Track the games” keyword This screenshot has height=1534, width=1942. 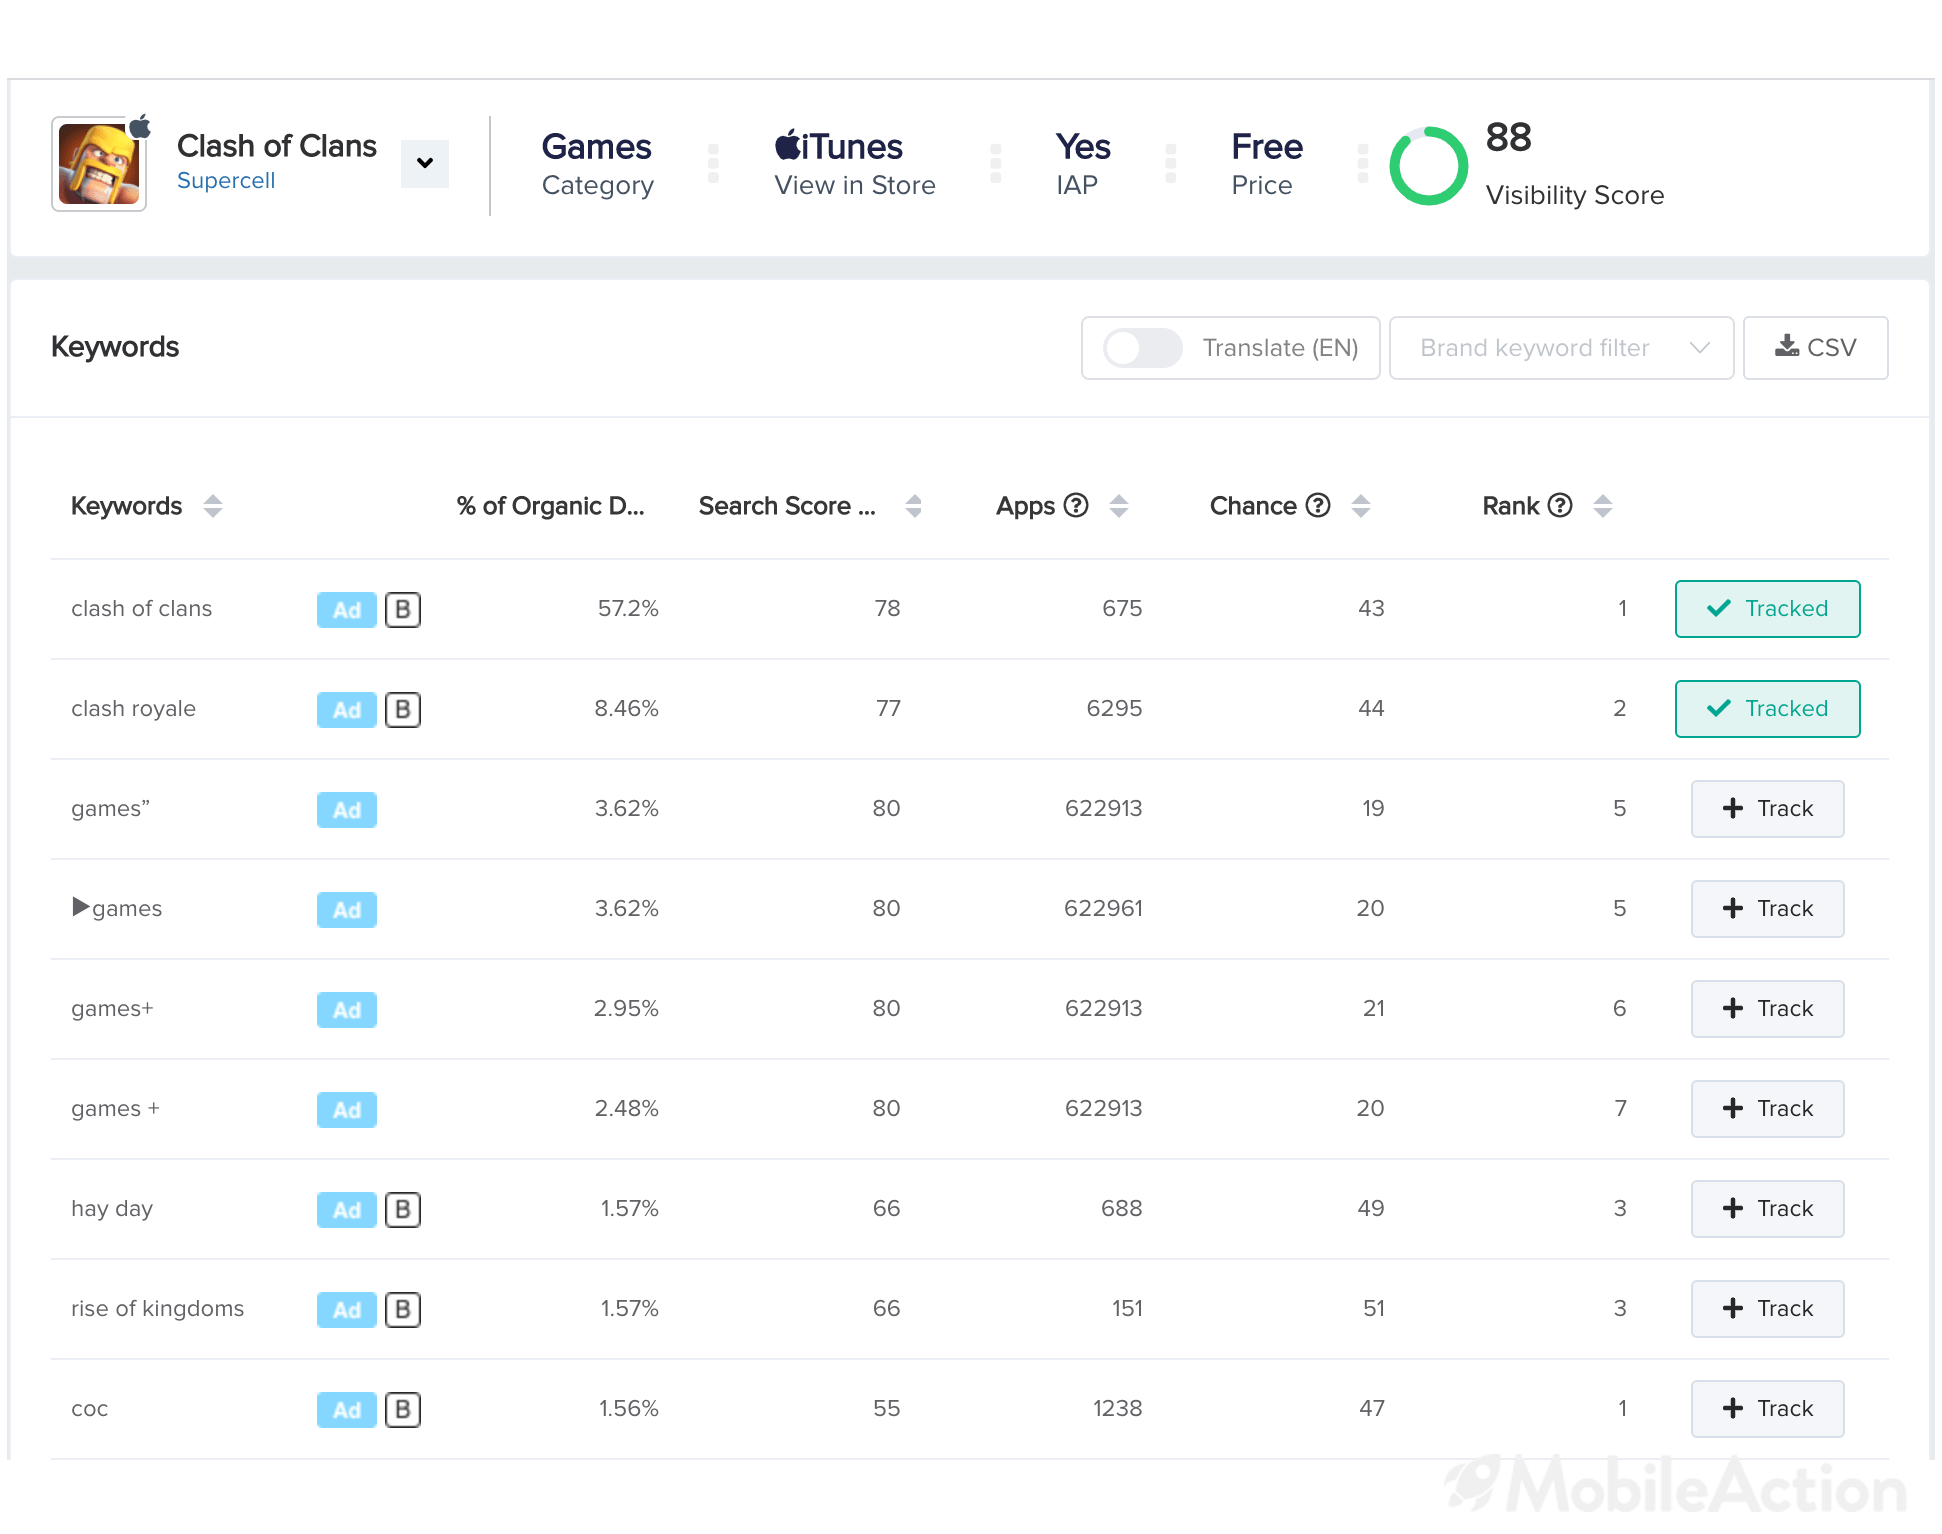1767,809
